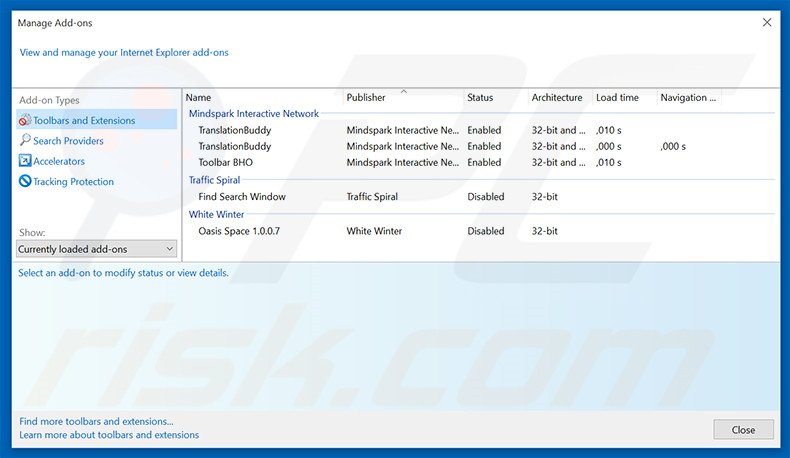This screenshot has width=790, height=458.
Task: Click Enabled status of Toolbar BHO
Action: click(x=484, y=162)
